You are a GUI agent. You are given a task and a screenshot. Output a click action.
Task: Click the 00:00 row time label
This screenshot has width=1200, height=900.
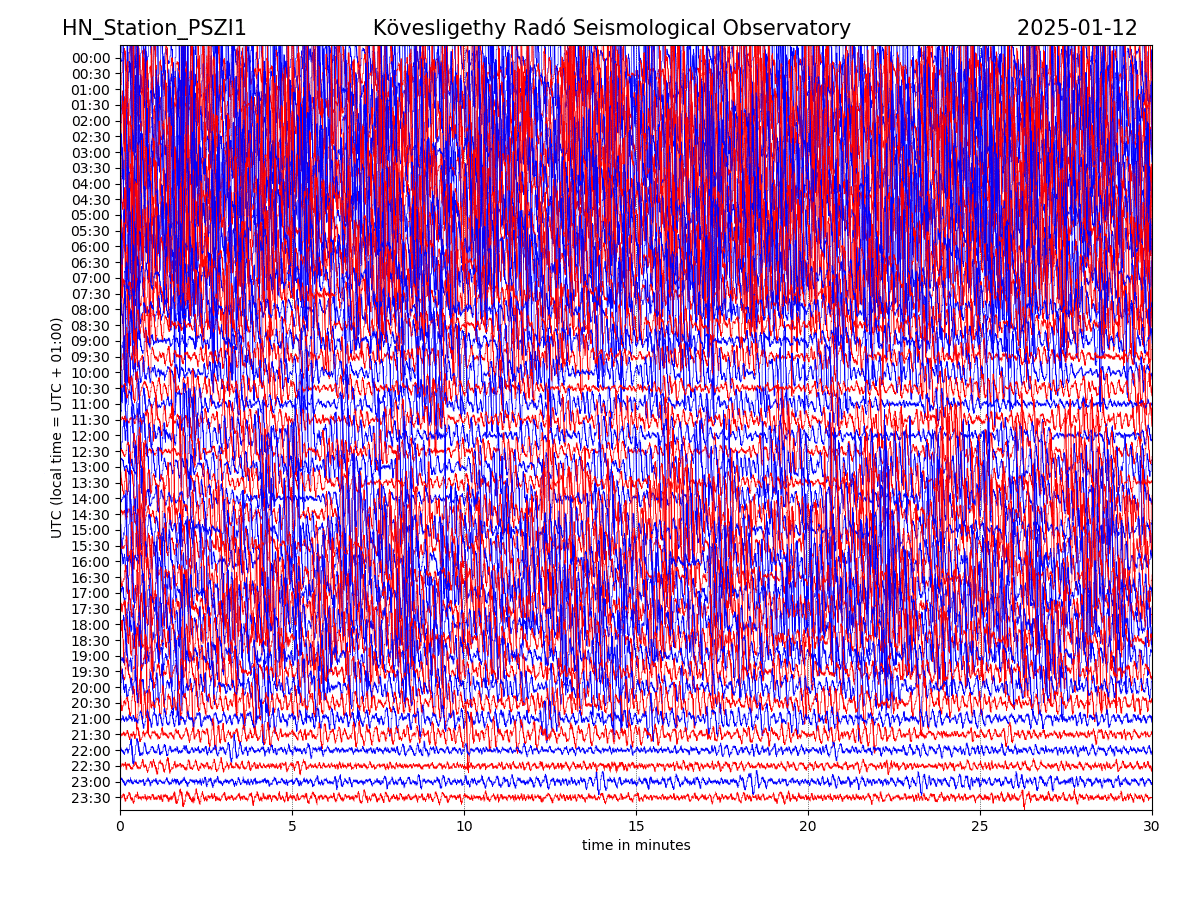(x=90, y=58)
